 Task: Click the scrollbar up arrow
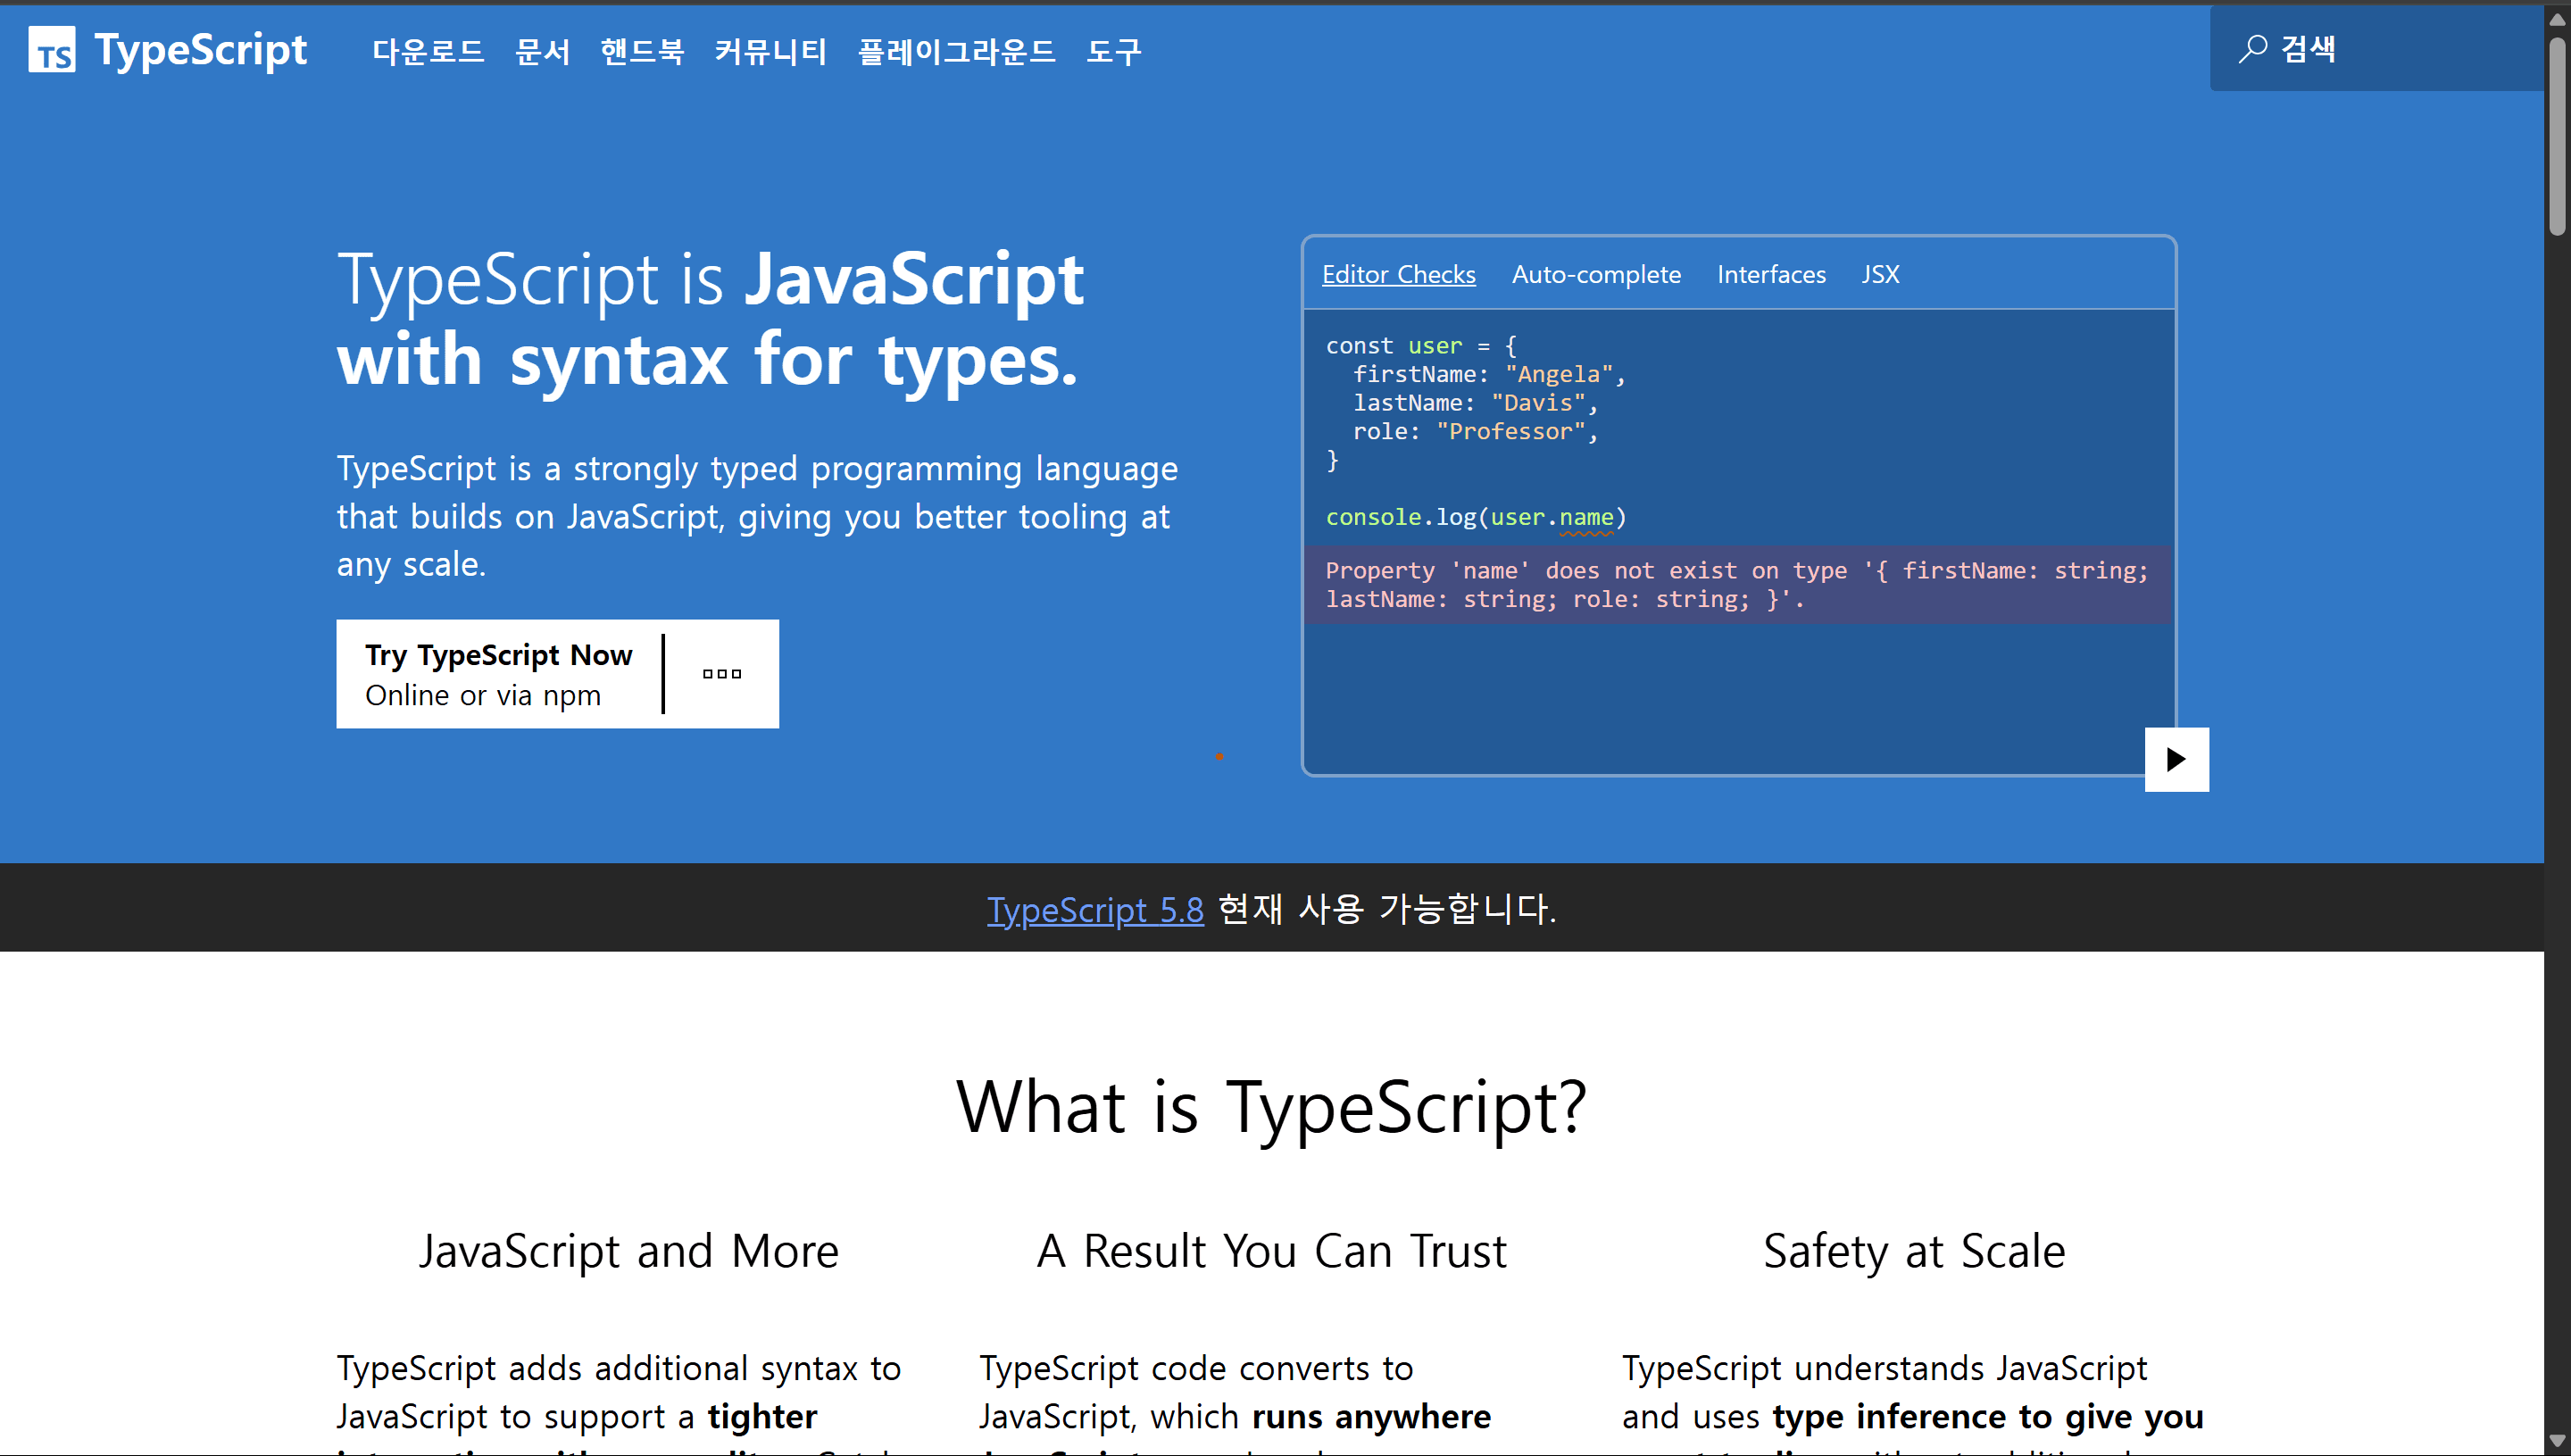[x=2557, y=18]
